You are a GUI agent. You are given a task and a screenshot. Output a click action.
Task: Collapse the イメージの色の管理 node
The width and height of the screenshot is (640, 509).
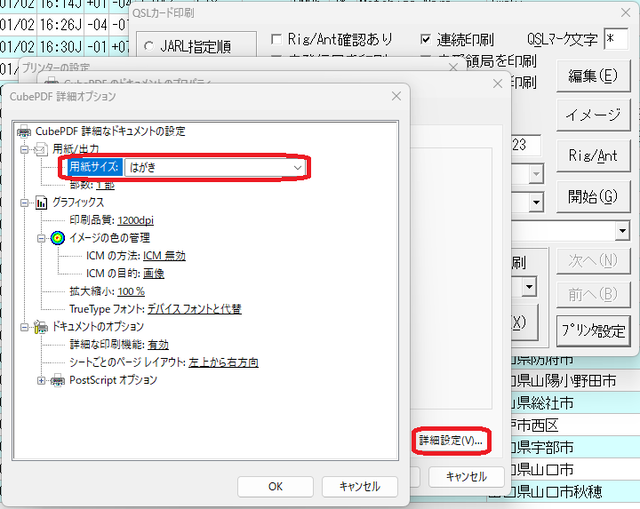(x=41, y=238)
